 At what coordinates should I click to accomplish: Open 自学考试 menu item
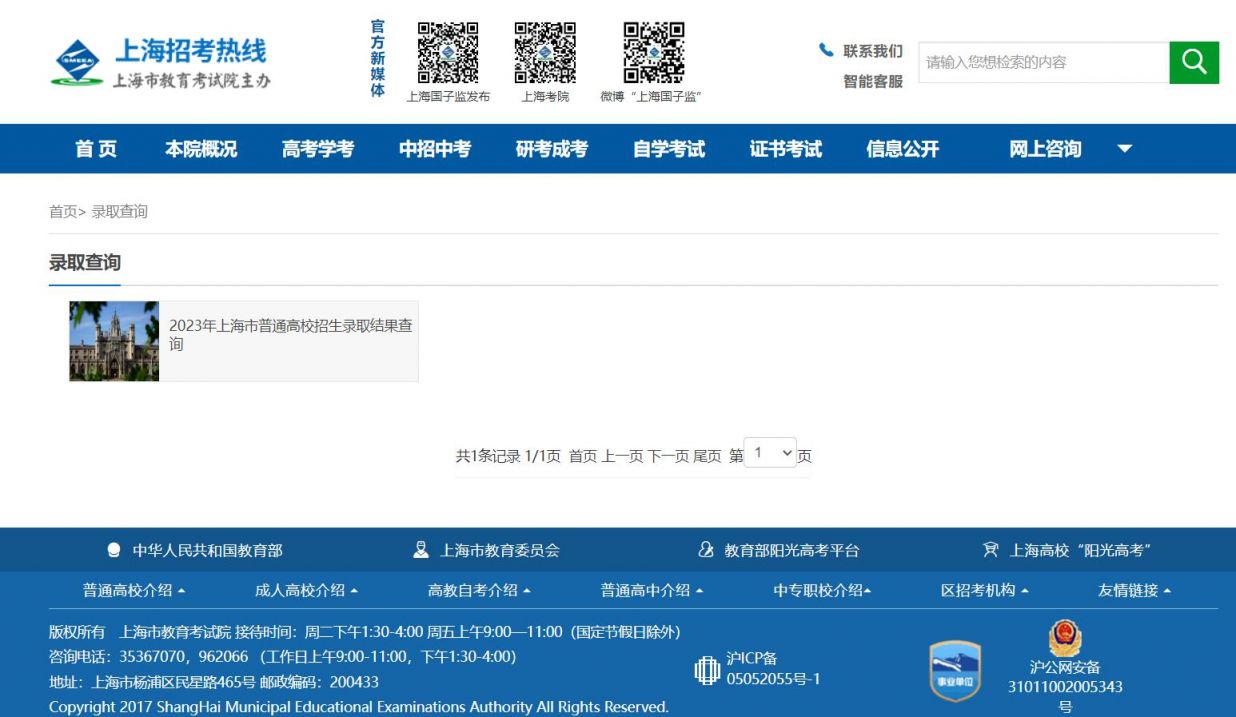tap(669, 149)
